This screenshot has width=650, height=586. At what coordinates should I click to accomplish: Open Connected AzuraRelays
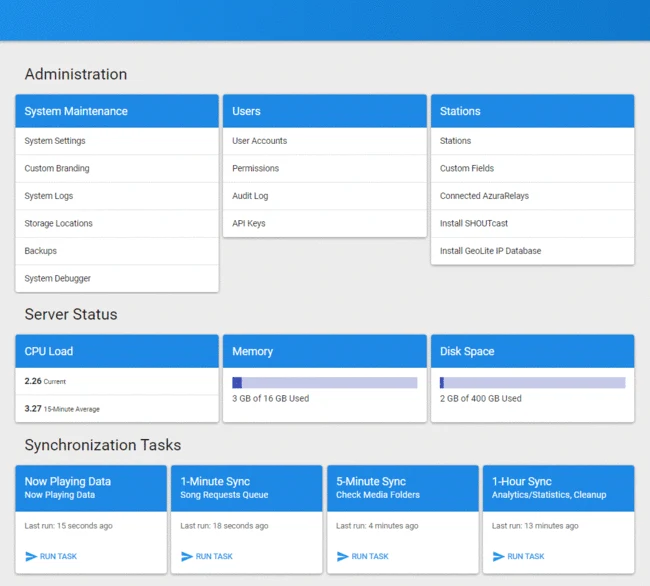[533, 196]
